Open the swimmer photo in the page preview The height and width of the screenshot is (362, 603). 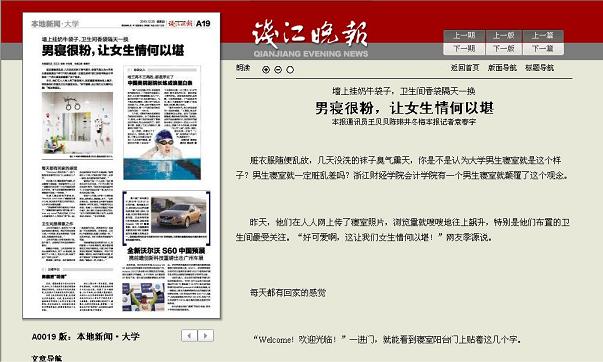click(162, 155)
